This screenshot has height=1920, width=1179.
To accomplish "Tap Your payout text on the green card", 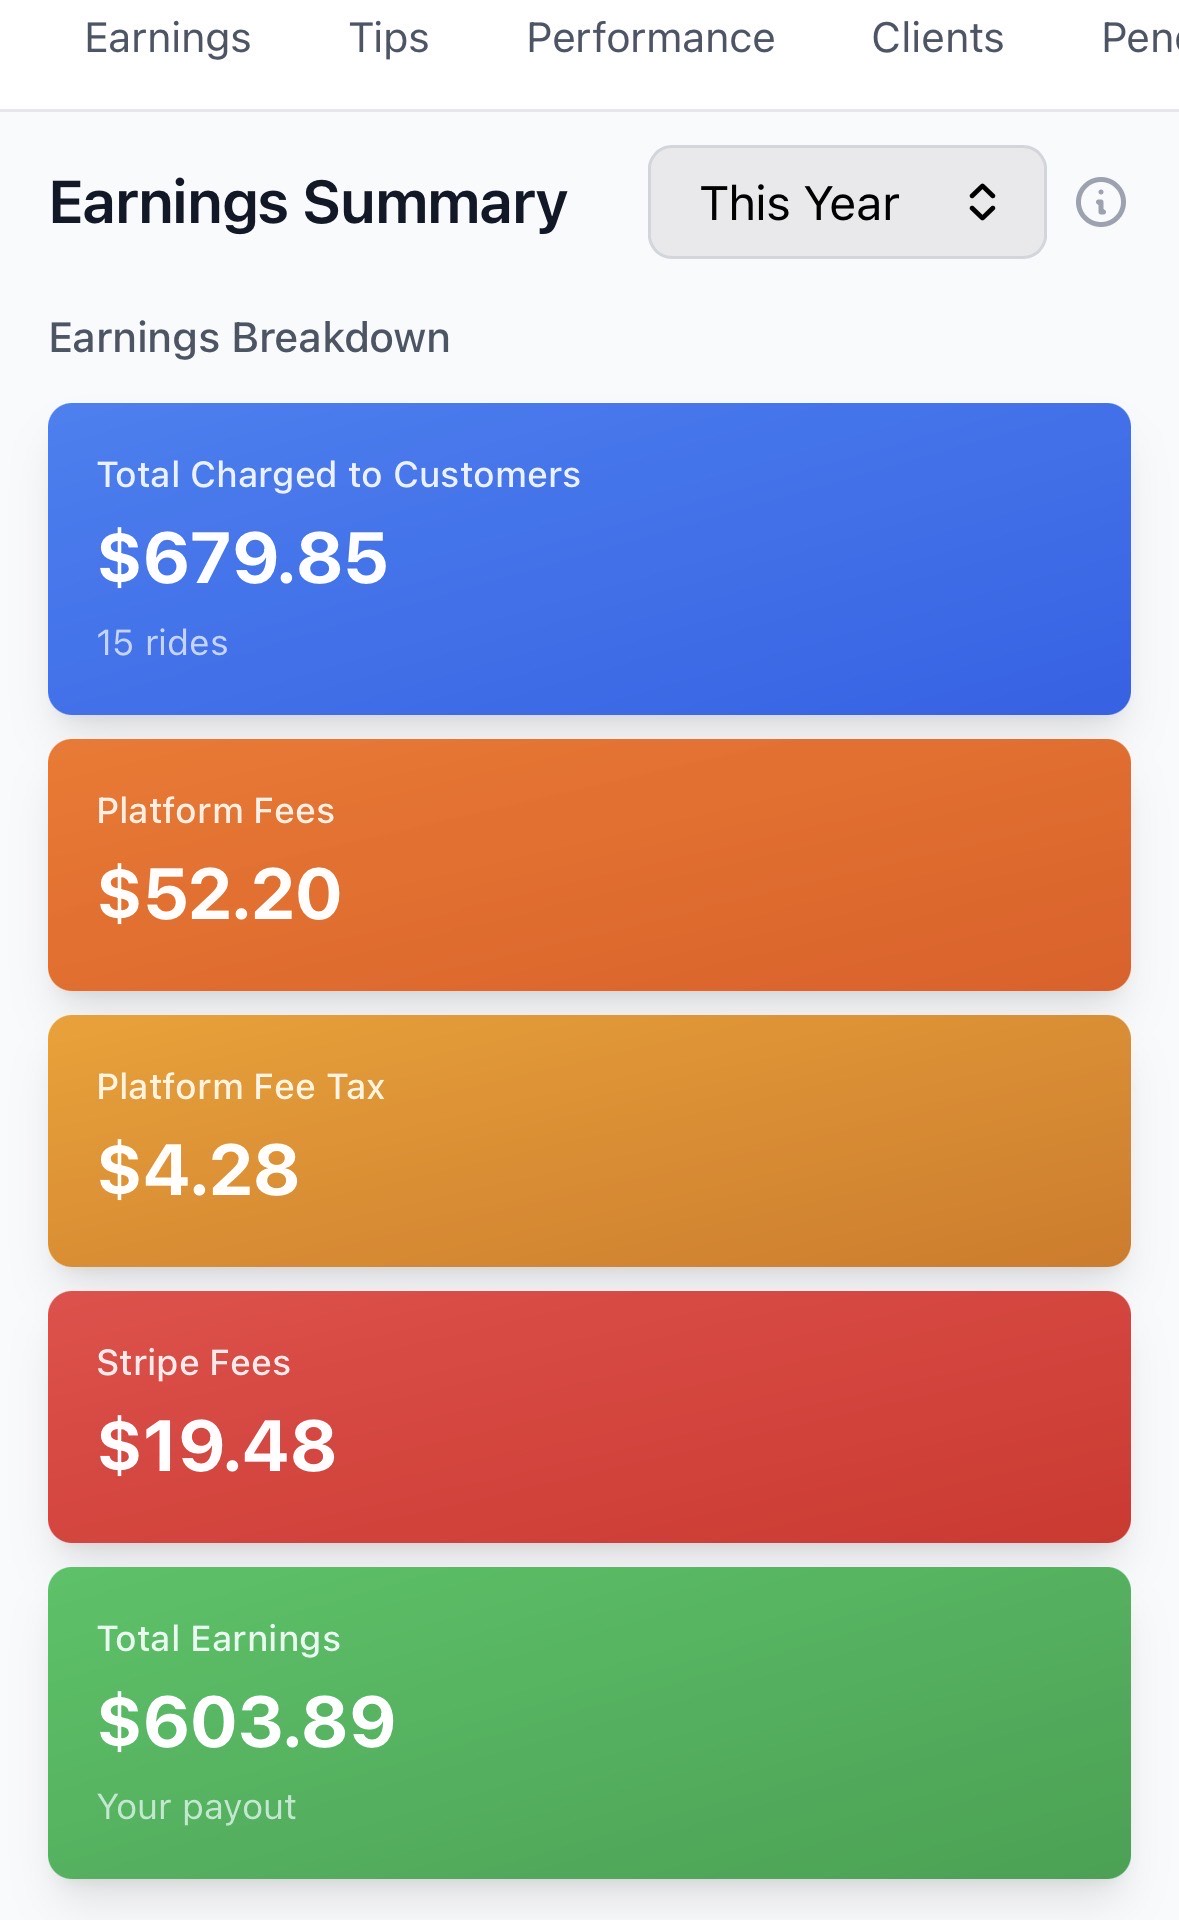I will pos(197,1806).
